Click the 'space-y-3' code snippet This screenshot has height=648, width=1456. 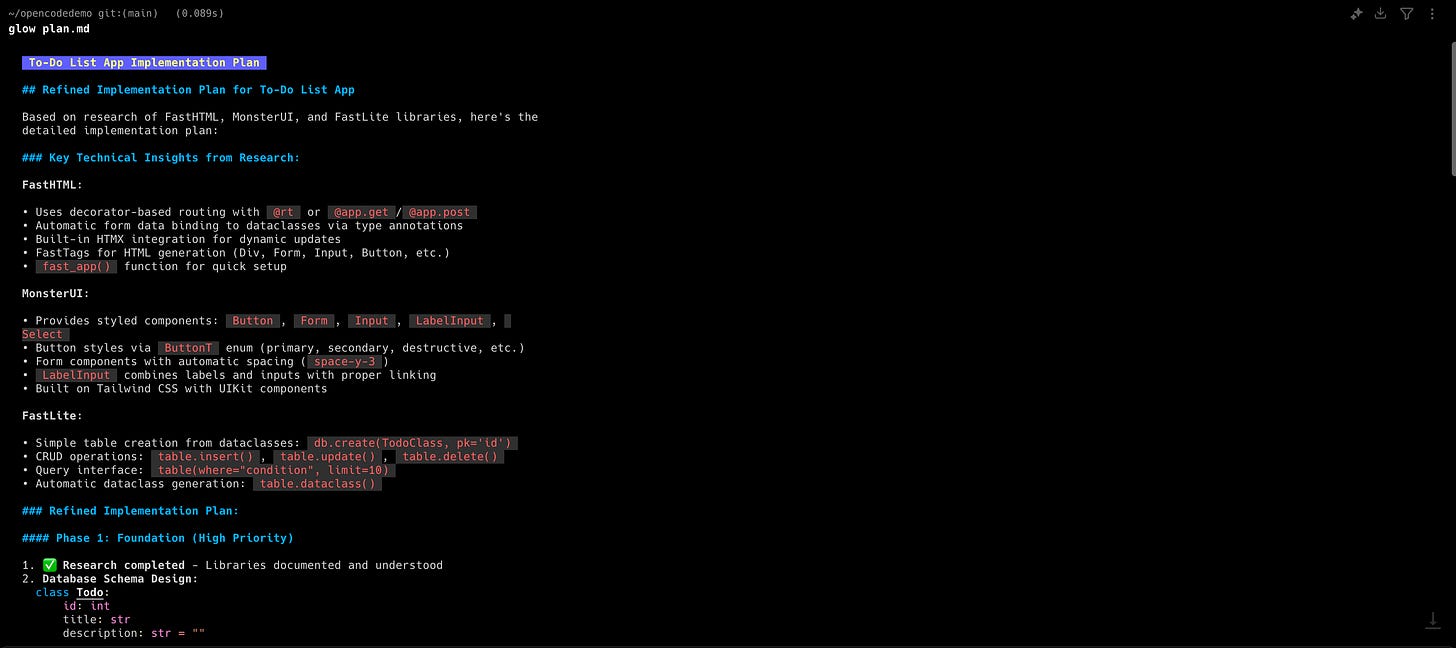344,362
